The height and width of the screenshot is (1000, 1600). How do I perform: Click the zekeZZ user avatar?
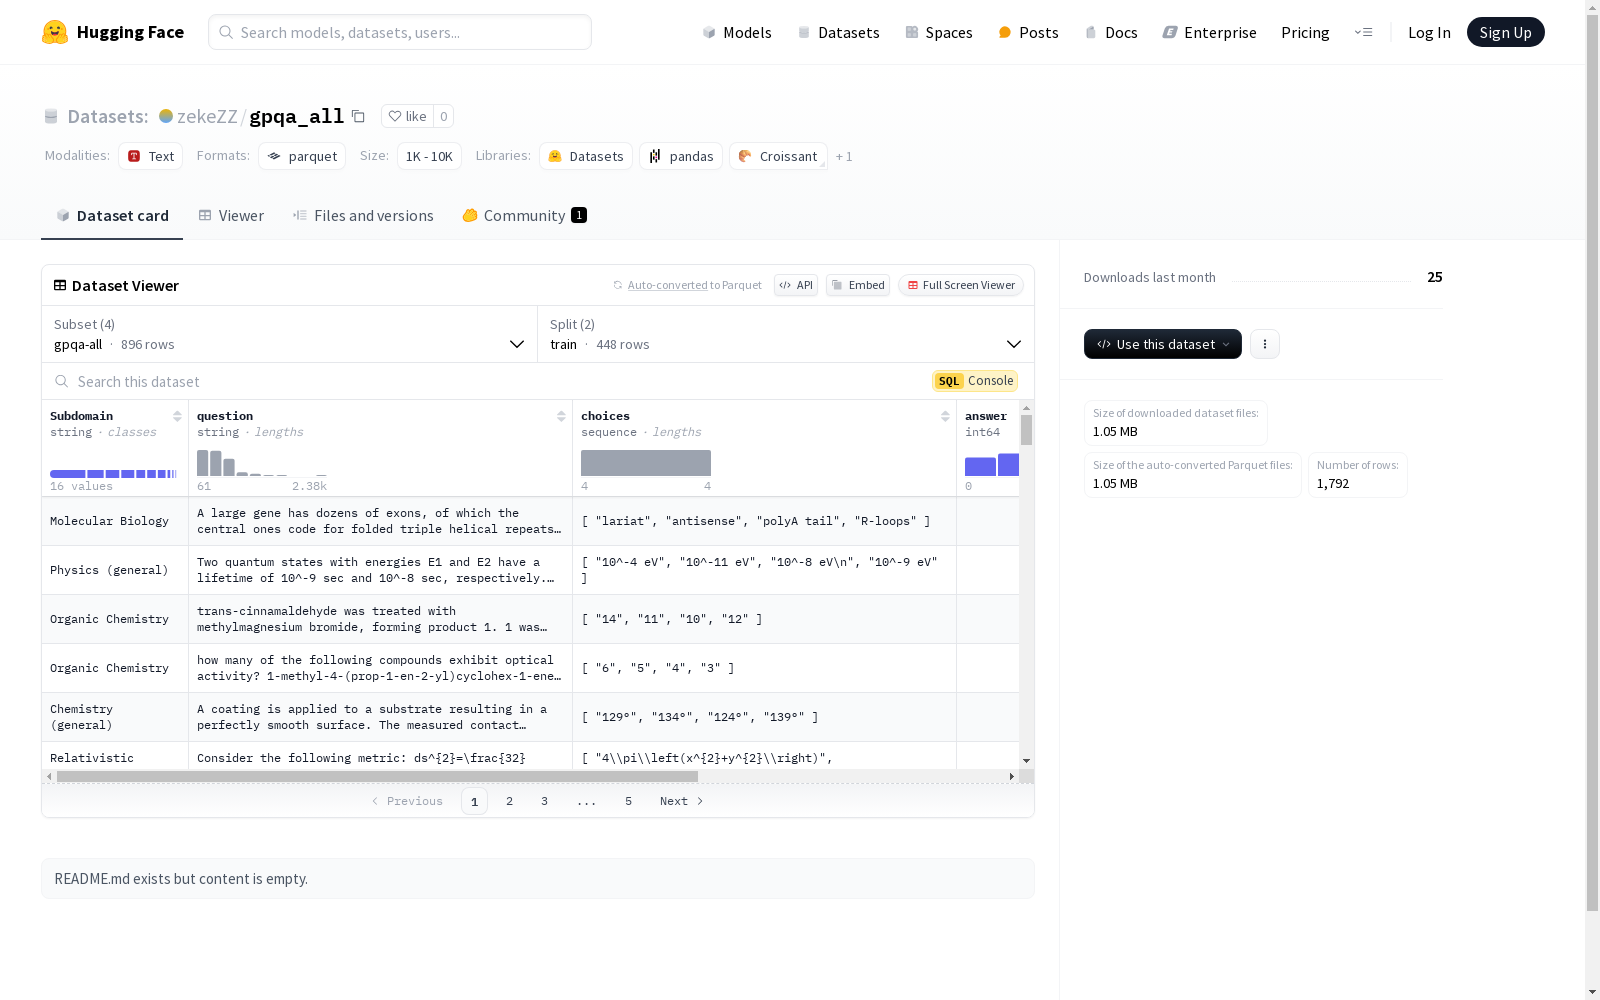click(x=166, y=116)
